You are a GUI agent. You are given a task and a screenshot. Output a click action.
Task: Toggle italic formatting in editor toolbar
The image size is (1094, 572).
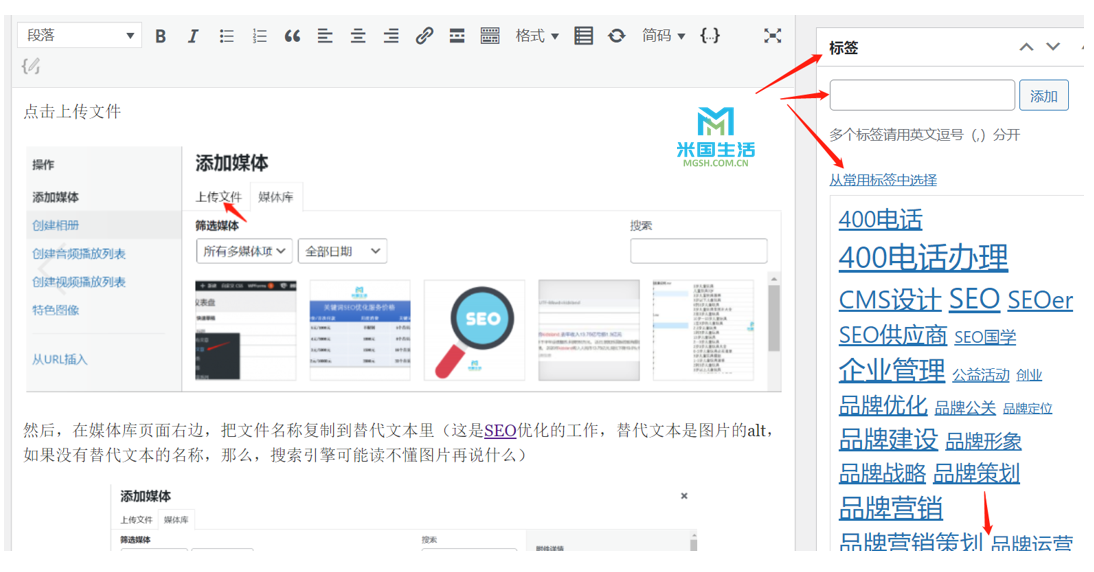pyautogui.click(x=193, y=36)
